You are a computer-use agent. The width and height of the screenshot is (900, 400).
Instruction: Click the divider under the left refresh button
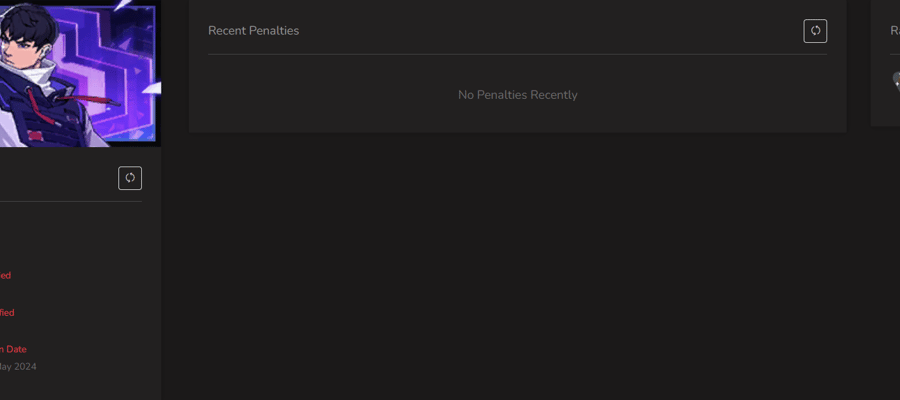tap(71, 201)
